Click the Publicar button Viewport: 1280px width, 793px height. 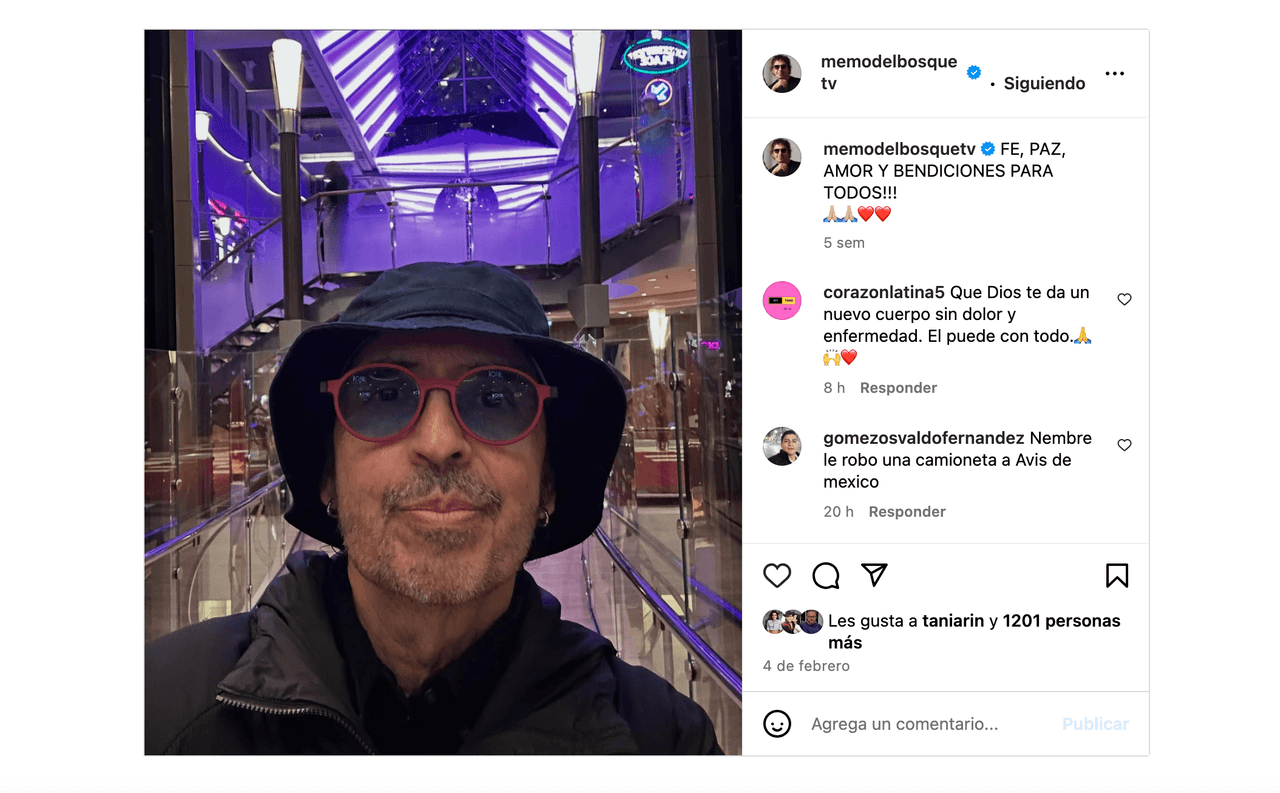[1095, 724]
